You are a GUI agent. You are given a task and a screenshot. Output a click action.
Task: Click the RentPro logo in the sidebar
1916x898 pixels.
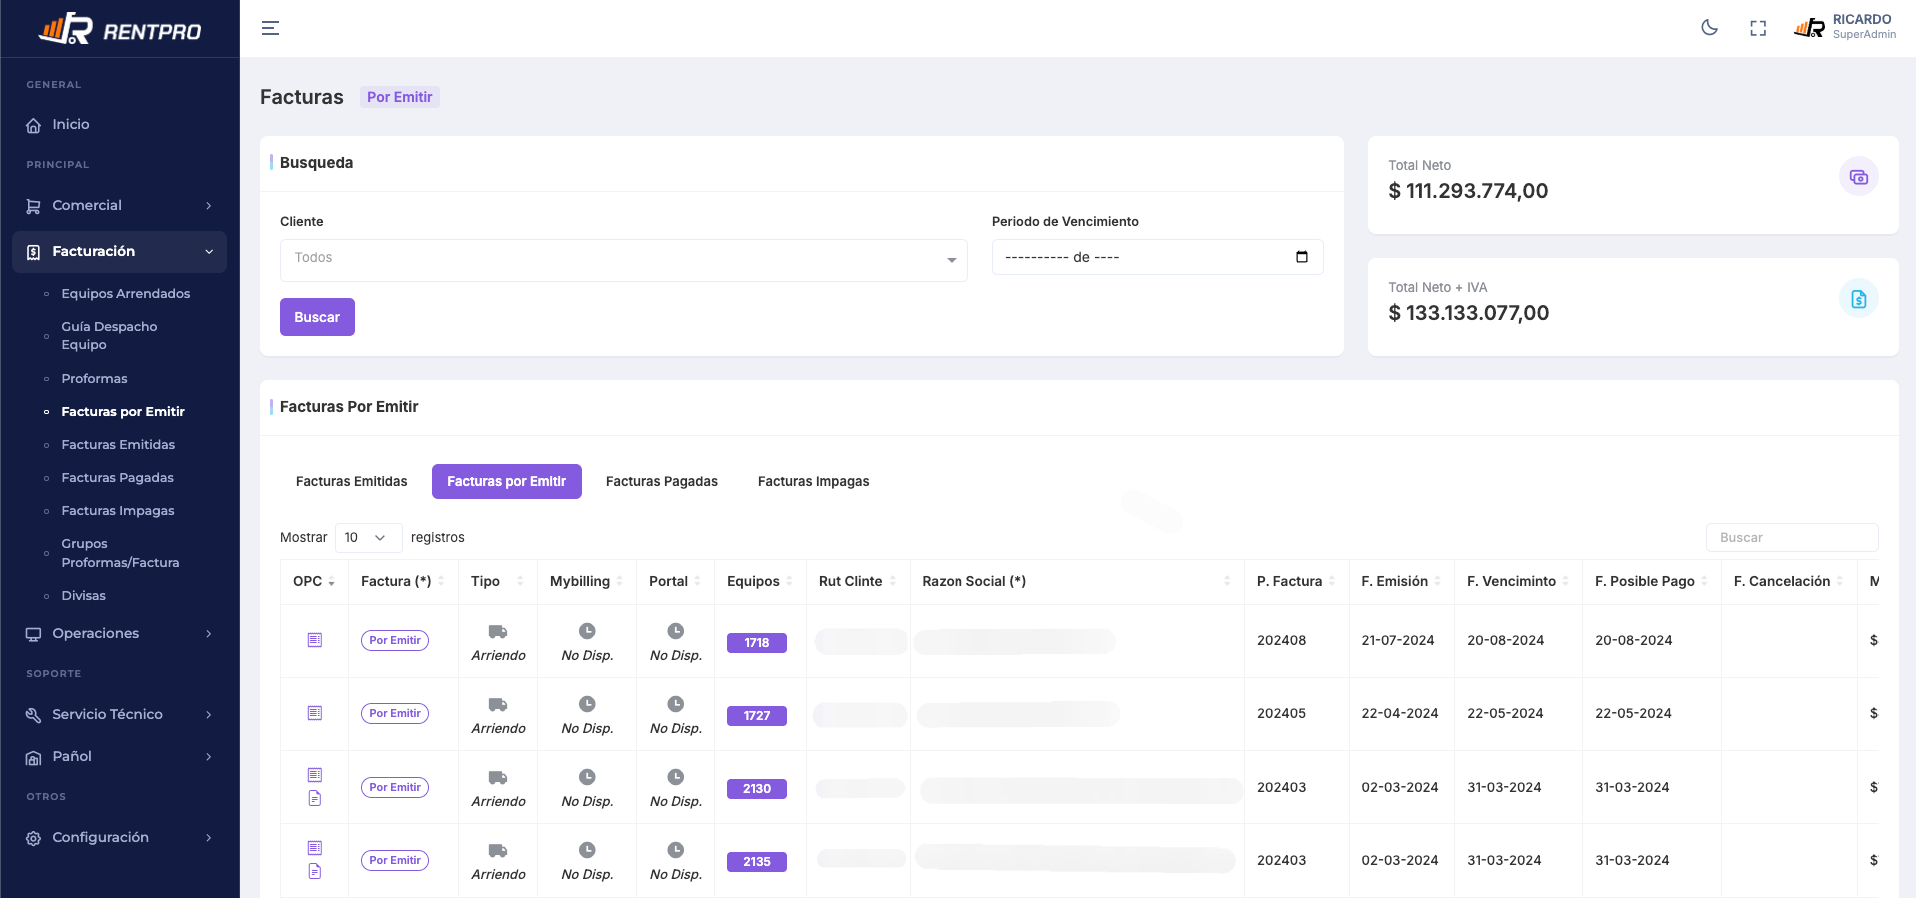pyautogui.click(x=120, y=29)
